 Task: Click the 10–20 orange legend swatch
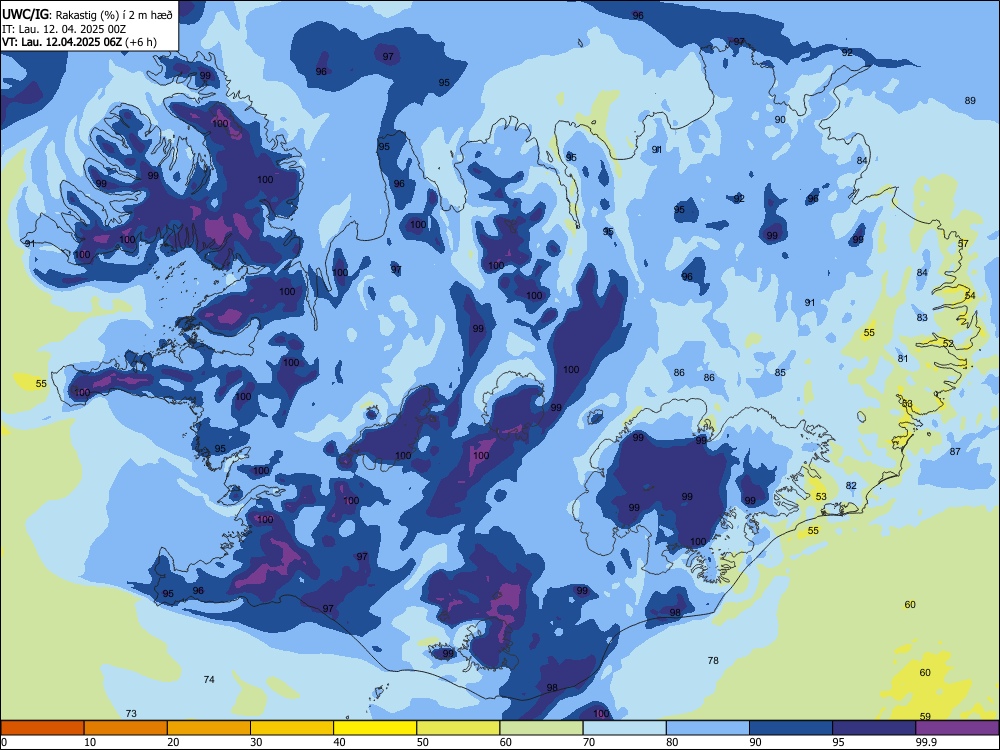click(126, 728)
